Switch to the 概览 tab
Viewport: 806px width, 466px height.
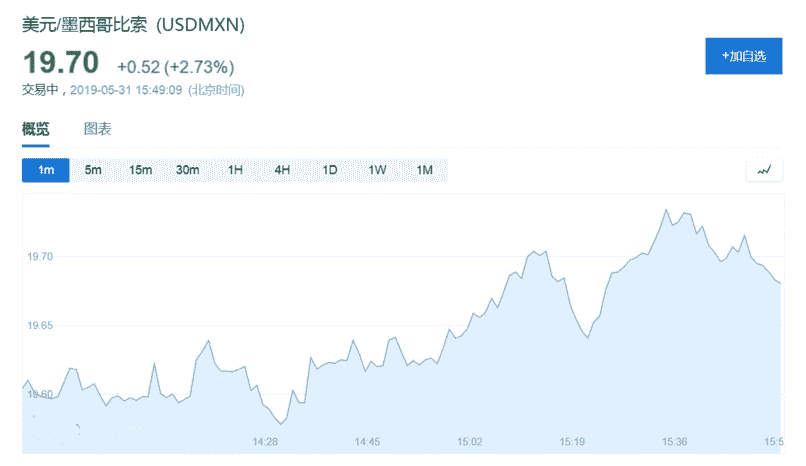pos(36,129)
